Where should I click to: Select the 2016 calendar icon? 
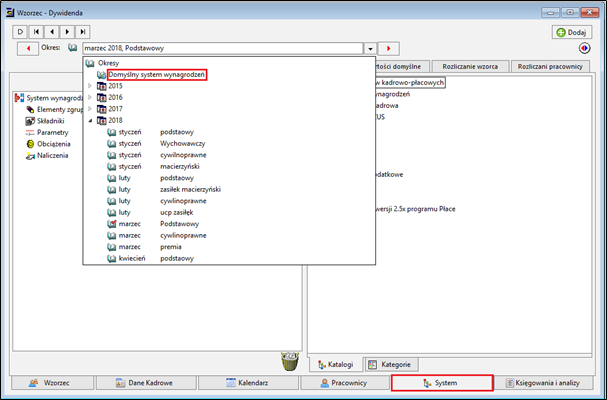[101, 97]
